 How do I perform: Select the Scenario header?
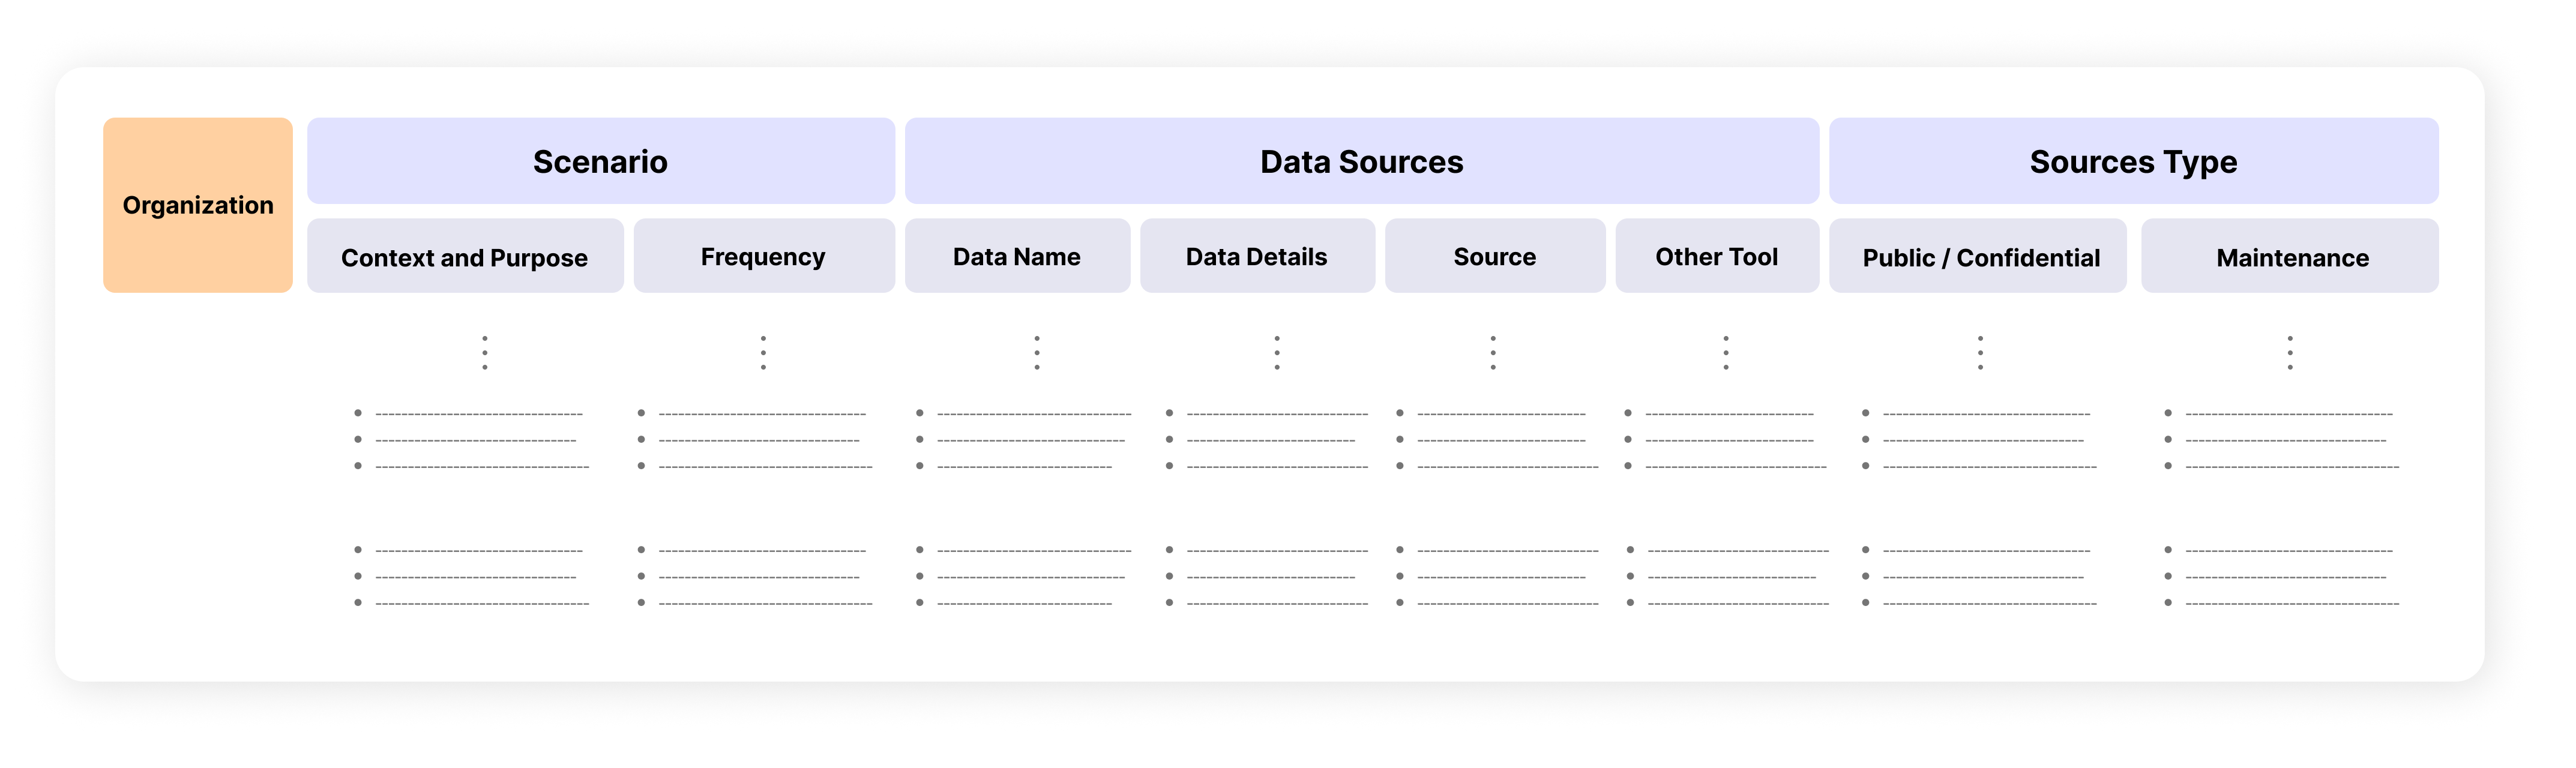[600, 161]
